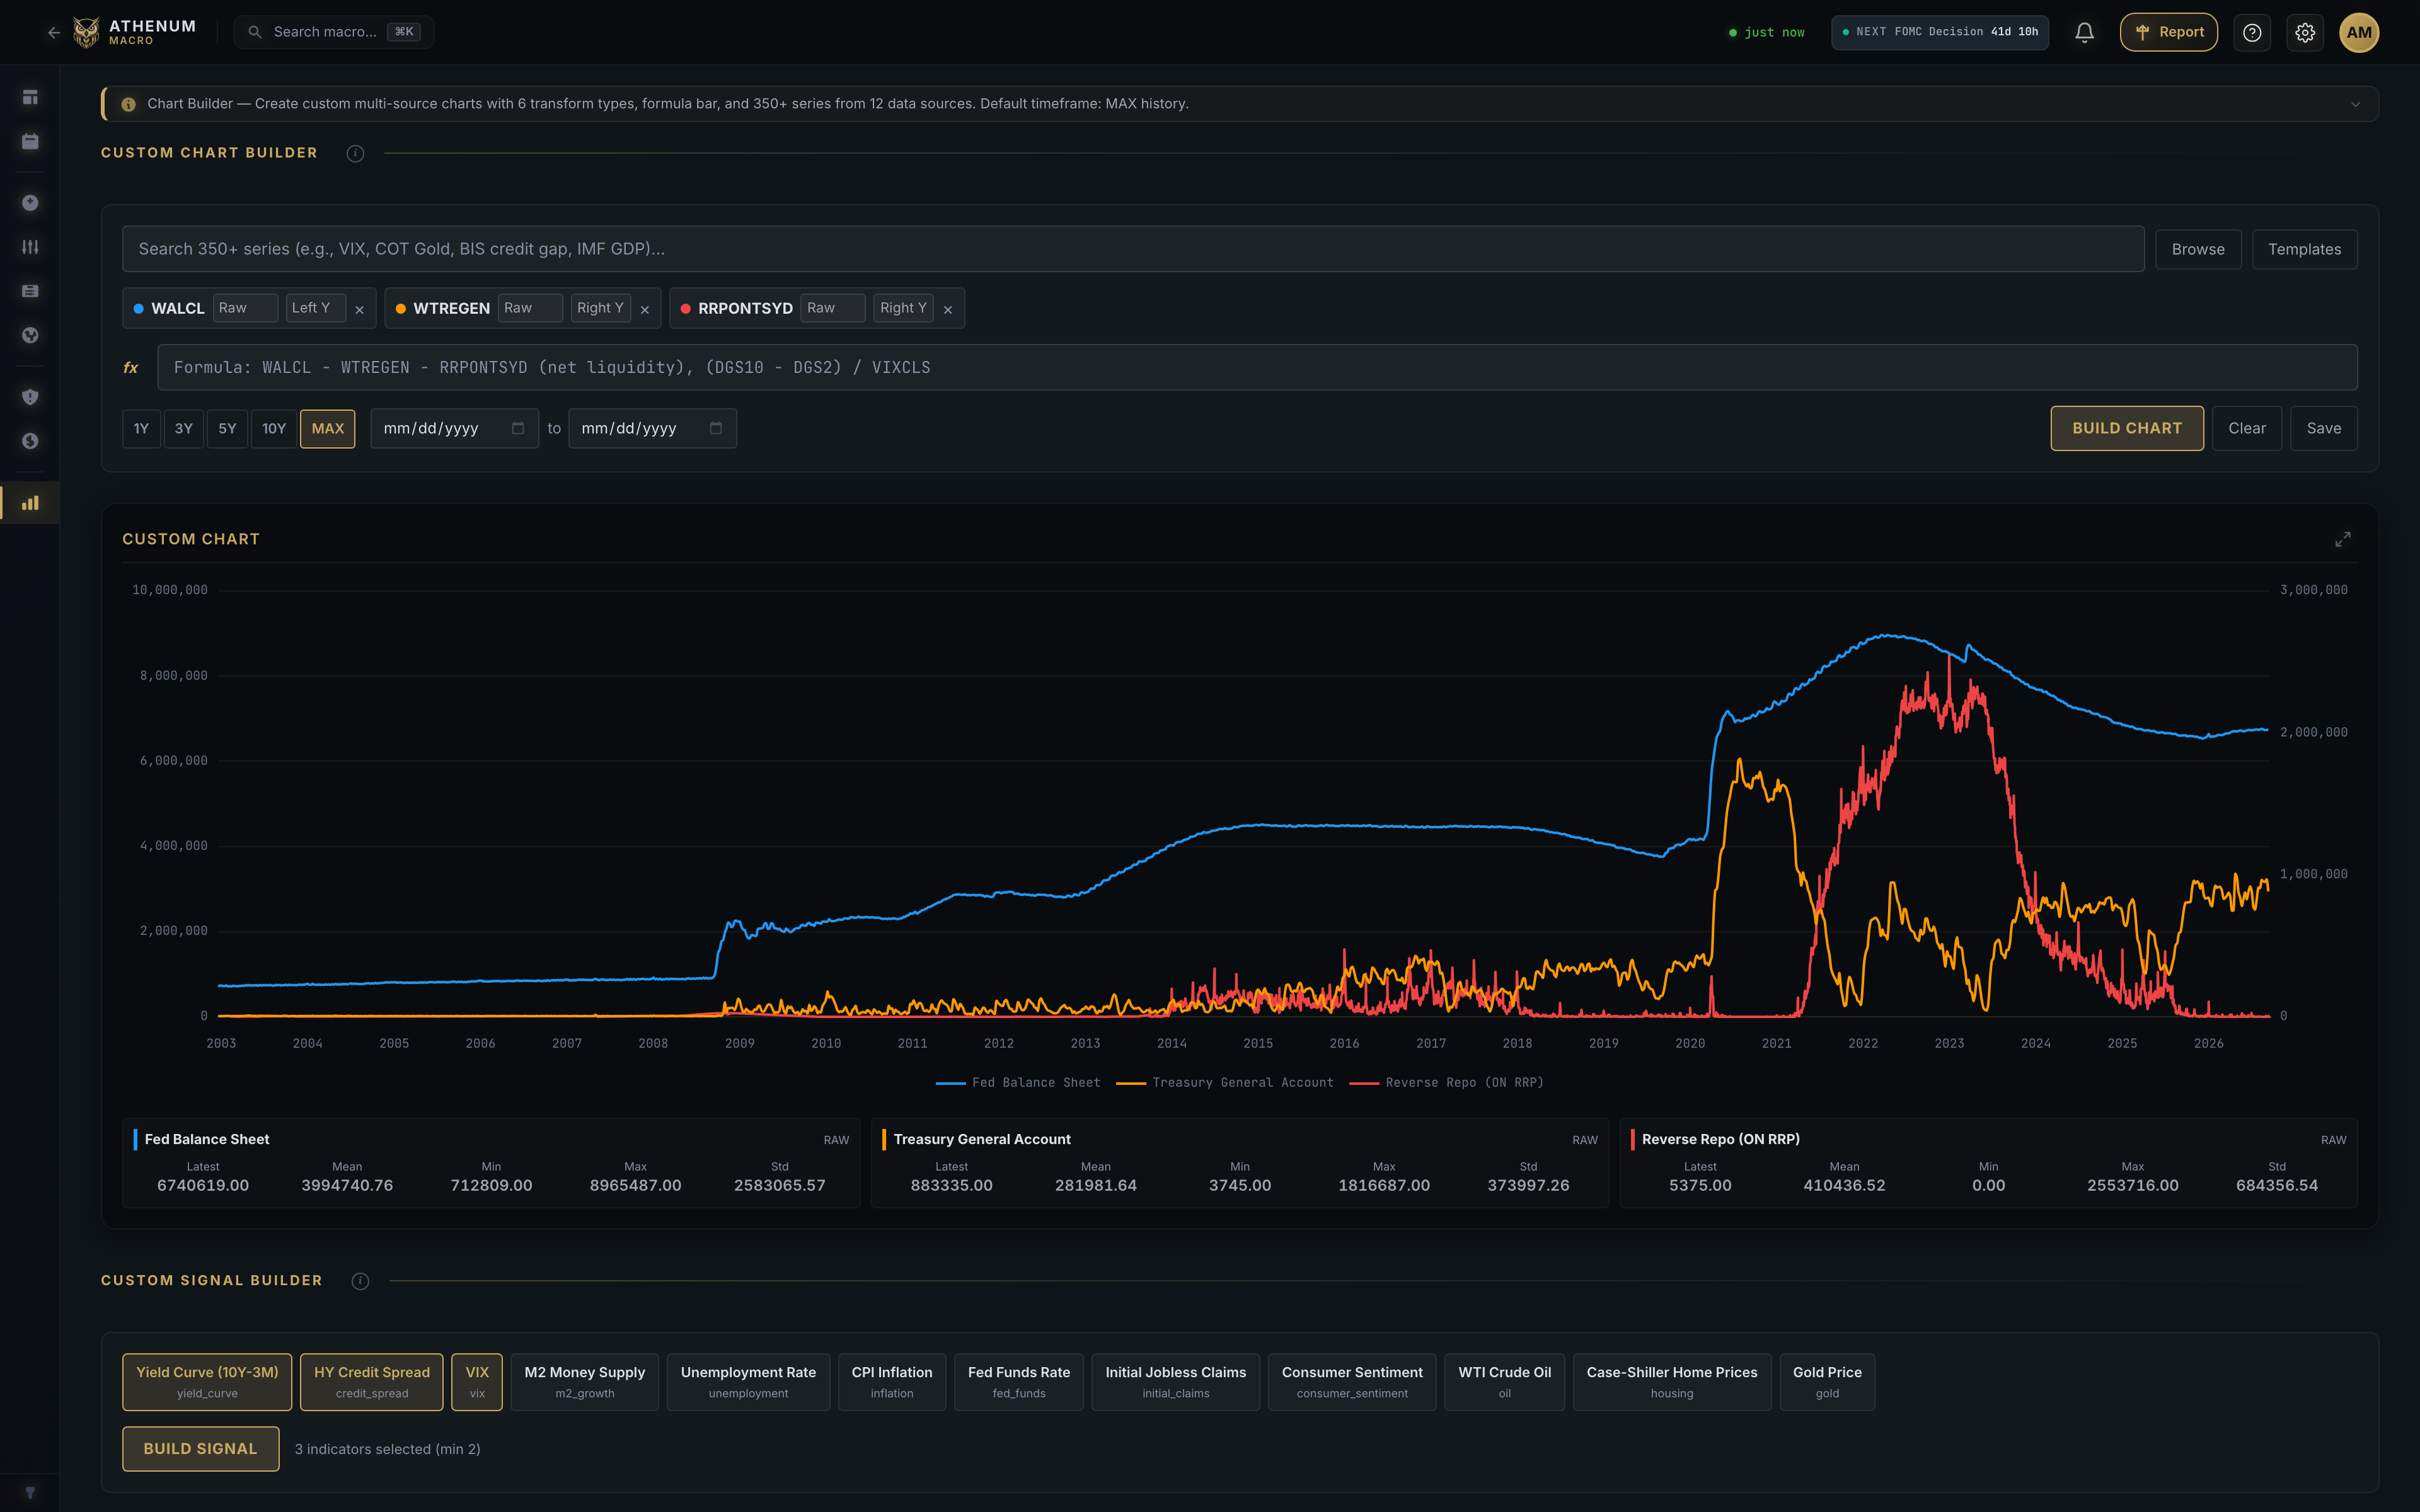Save the current chart

click(x=2323, y=428)
